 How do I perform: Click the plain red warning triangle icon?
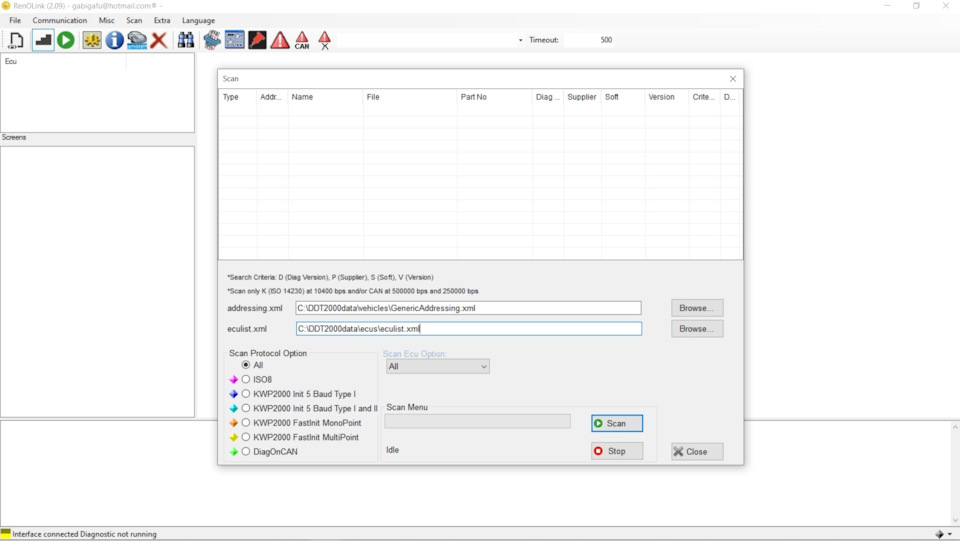coord(280,40)
